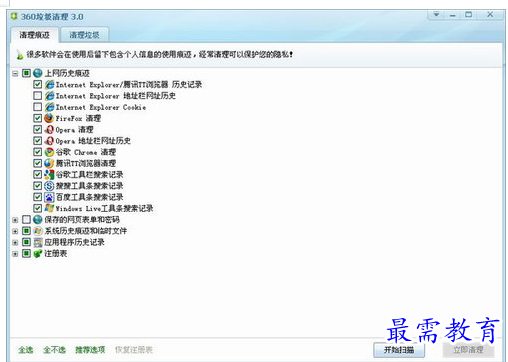Image resolution: width=508 pixels, height=362 pixels.
Task: Click the 开始扫描 button
Action: tap(399, 350)
